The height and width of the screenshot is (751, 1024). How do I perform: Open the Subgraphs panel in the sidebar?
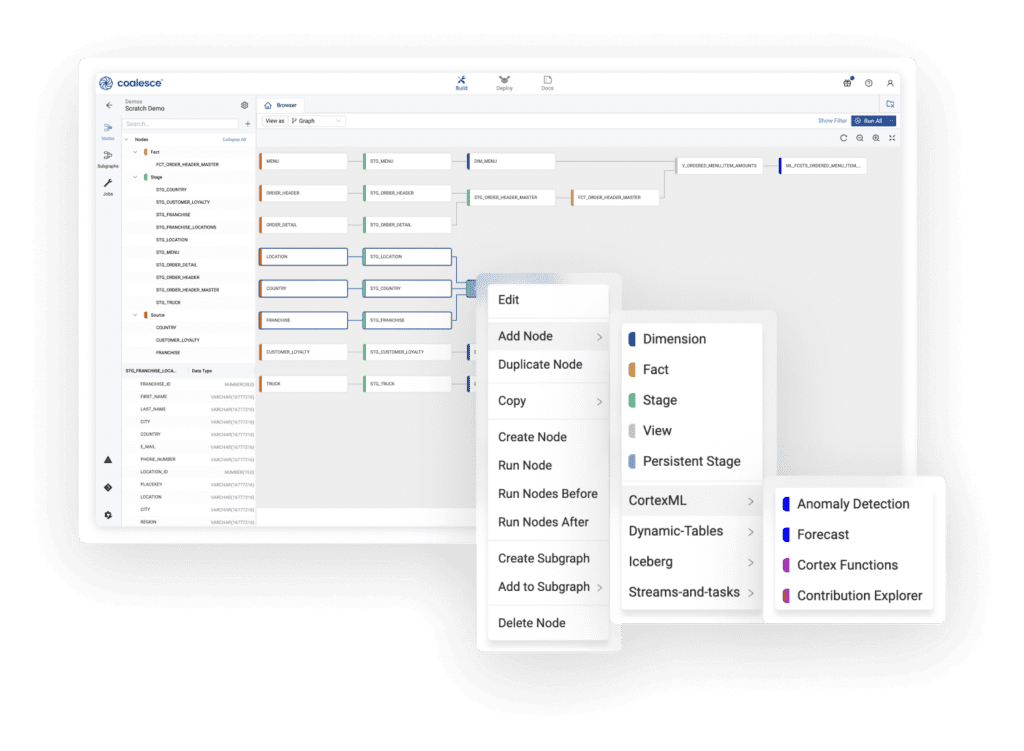(107, 157)
